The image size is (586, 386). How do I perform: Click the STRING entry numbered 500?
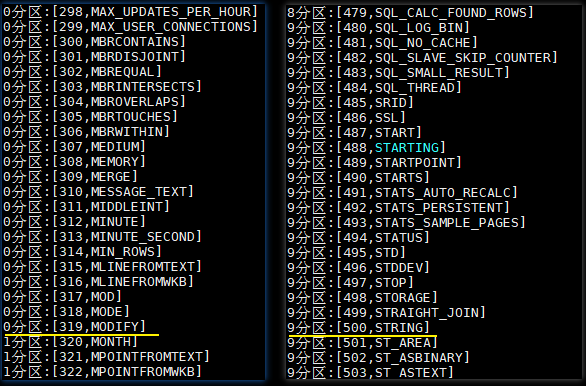358,328
